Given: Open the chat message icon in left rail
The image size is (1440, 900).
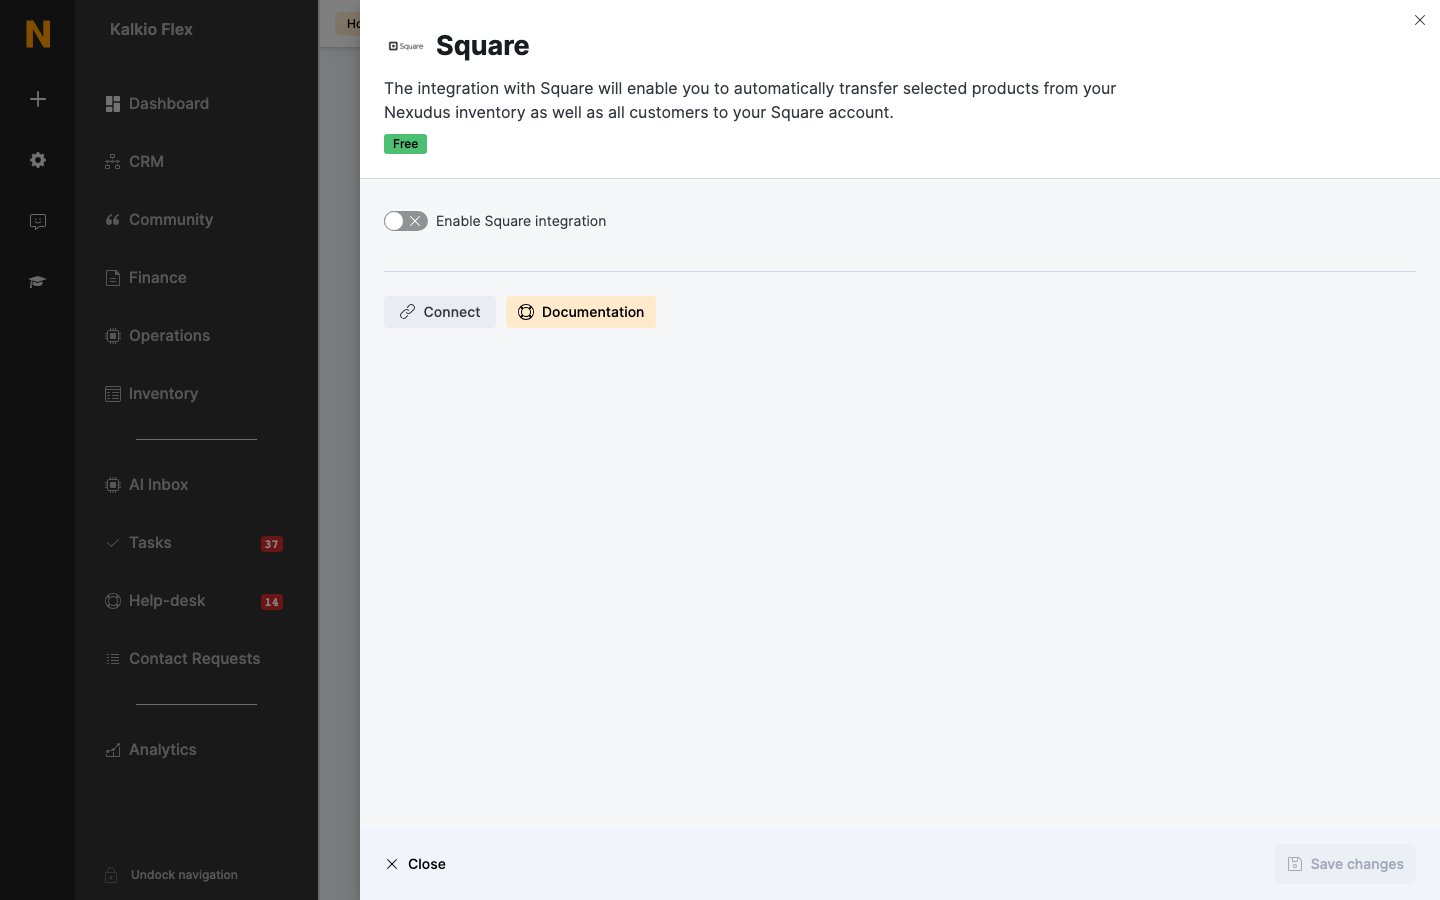Looking at the screenshot, I should [38, 221].
